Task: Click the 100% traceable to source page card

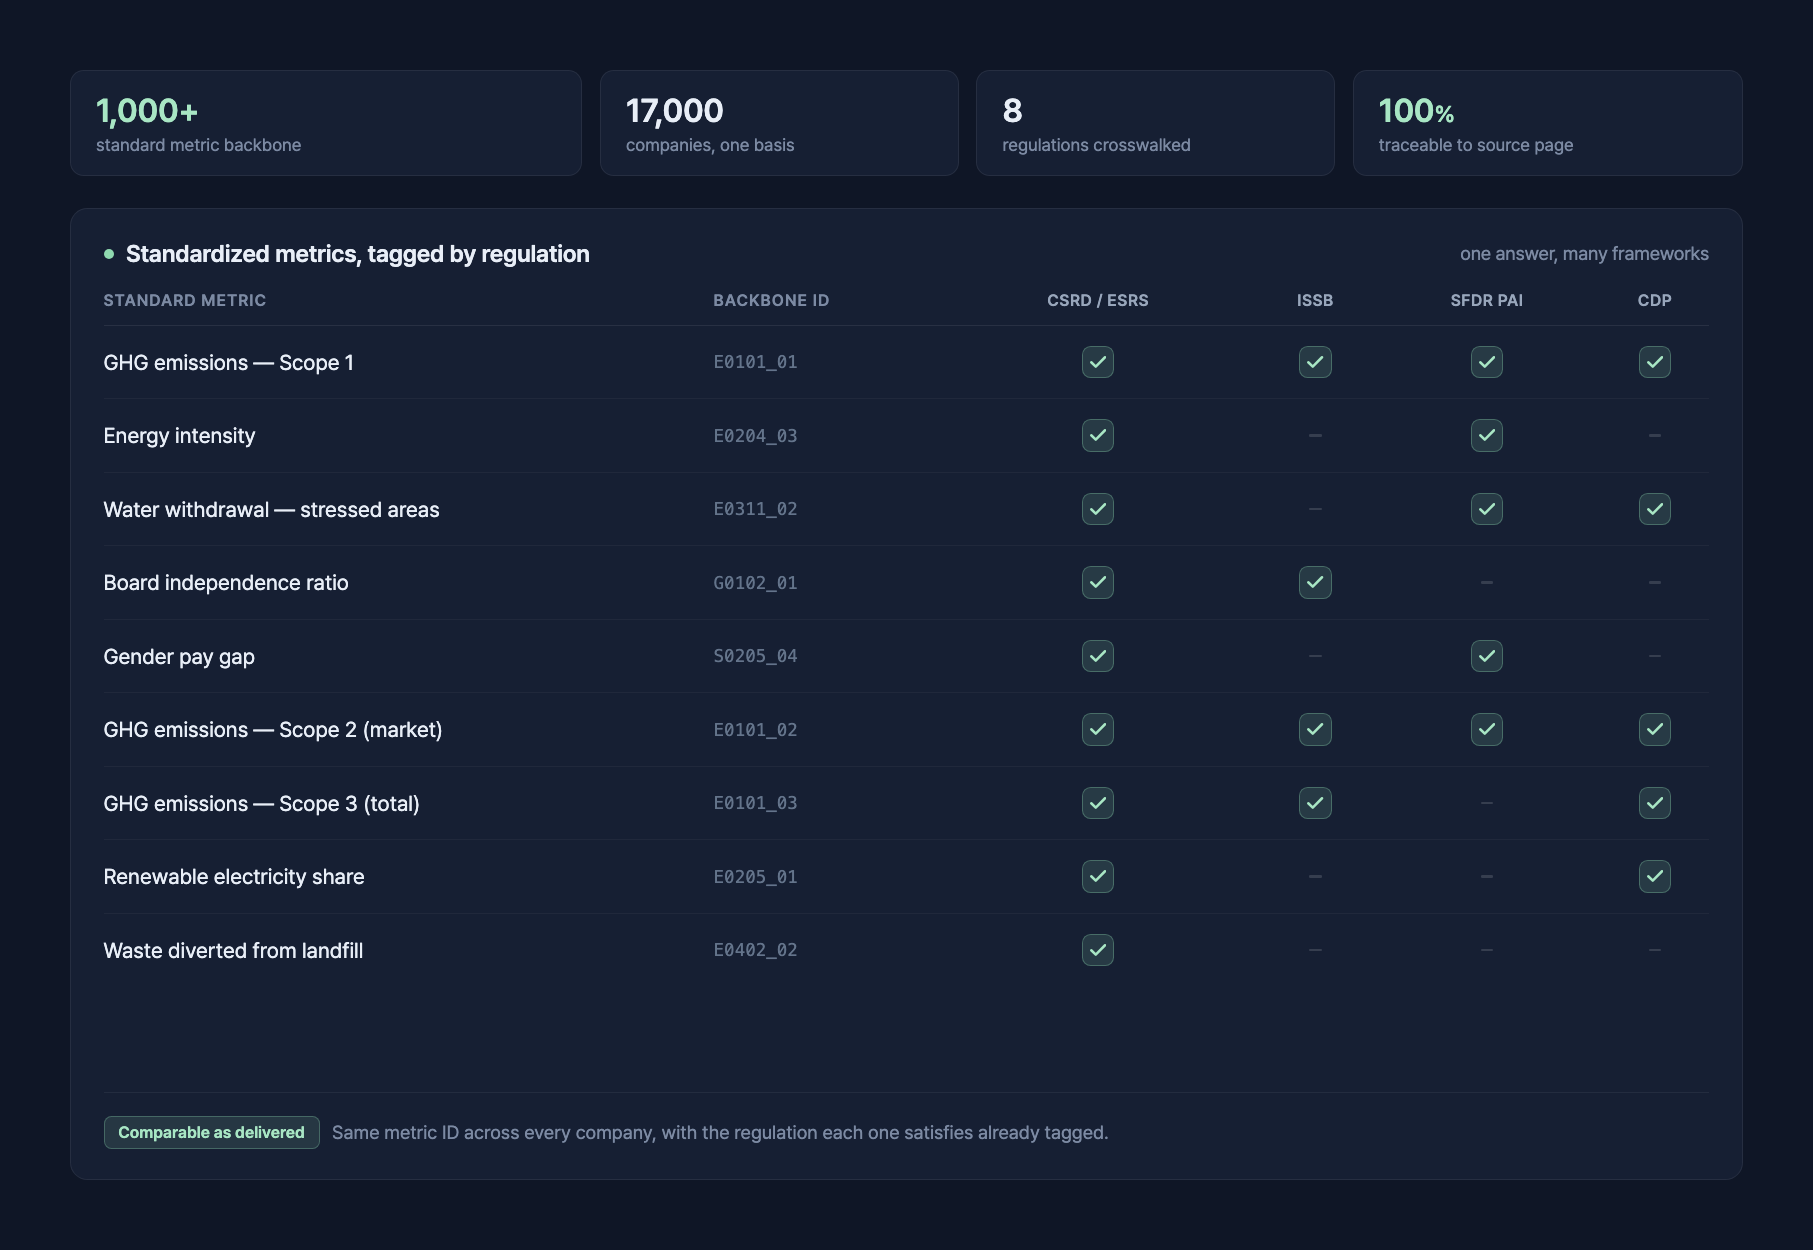Action: (x=1548, y=123)
